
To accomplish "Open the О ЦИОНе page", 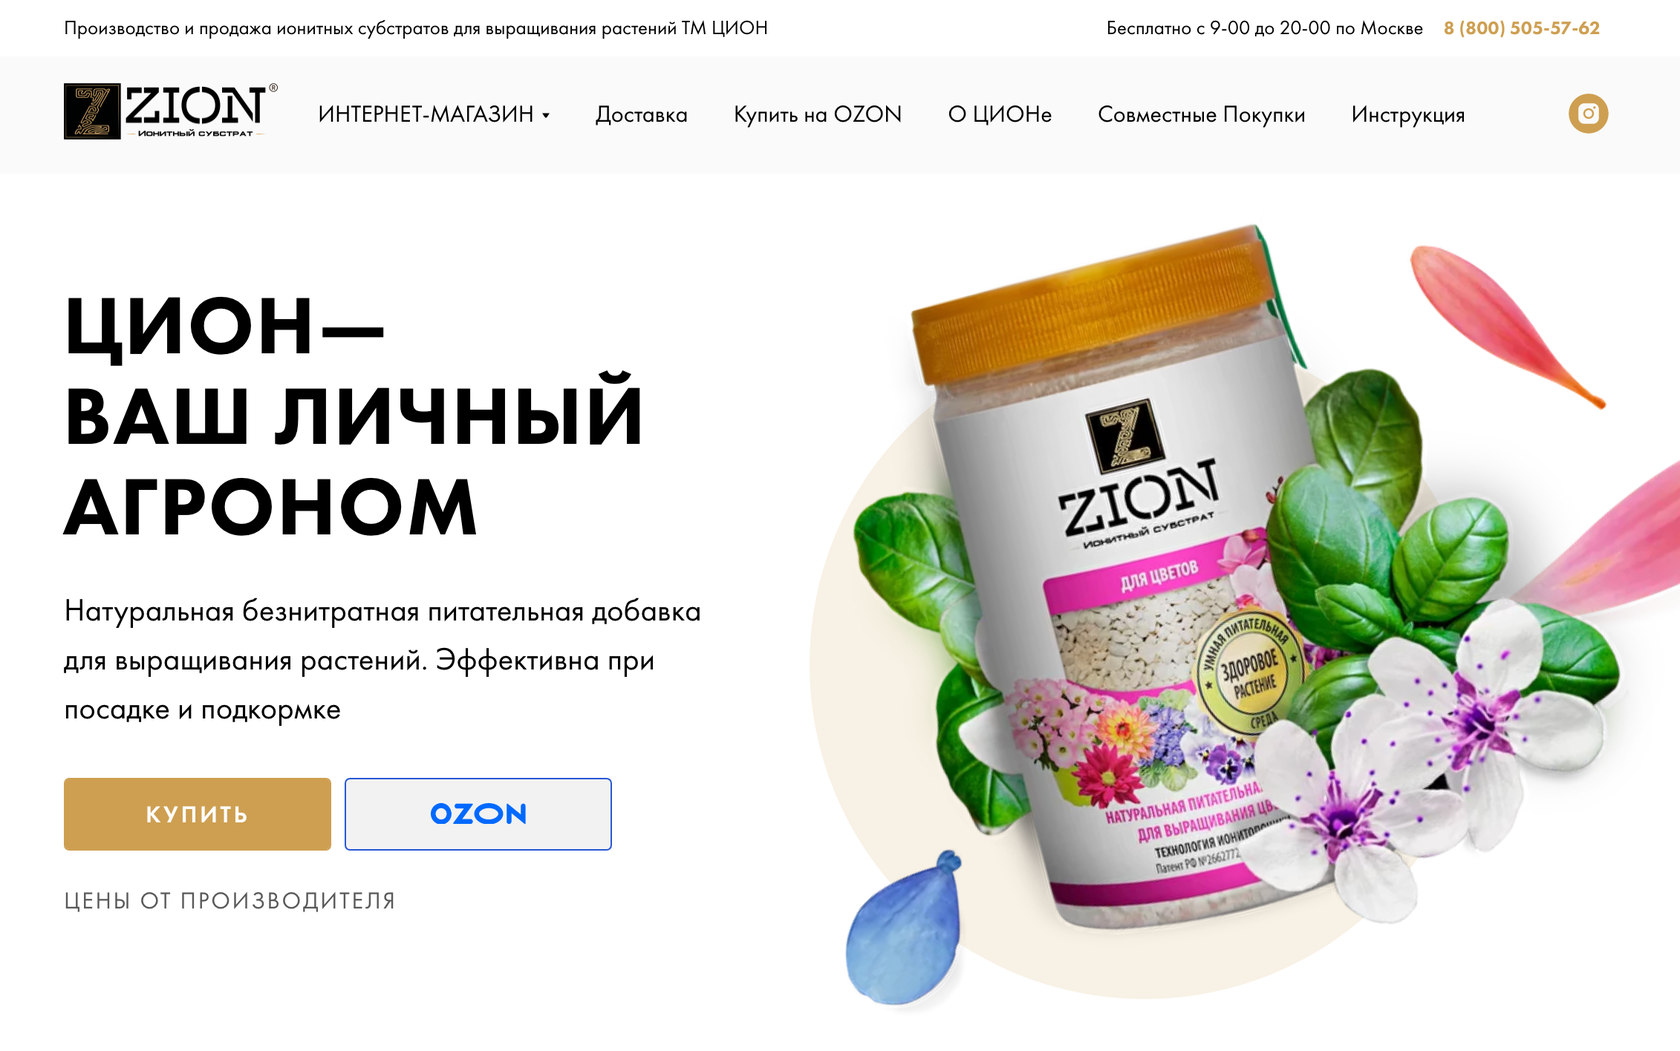I will 999,114.
